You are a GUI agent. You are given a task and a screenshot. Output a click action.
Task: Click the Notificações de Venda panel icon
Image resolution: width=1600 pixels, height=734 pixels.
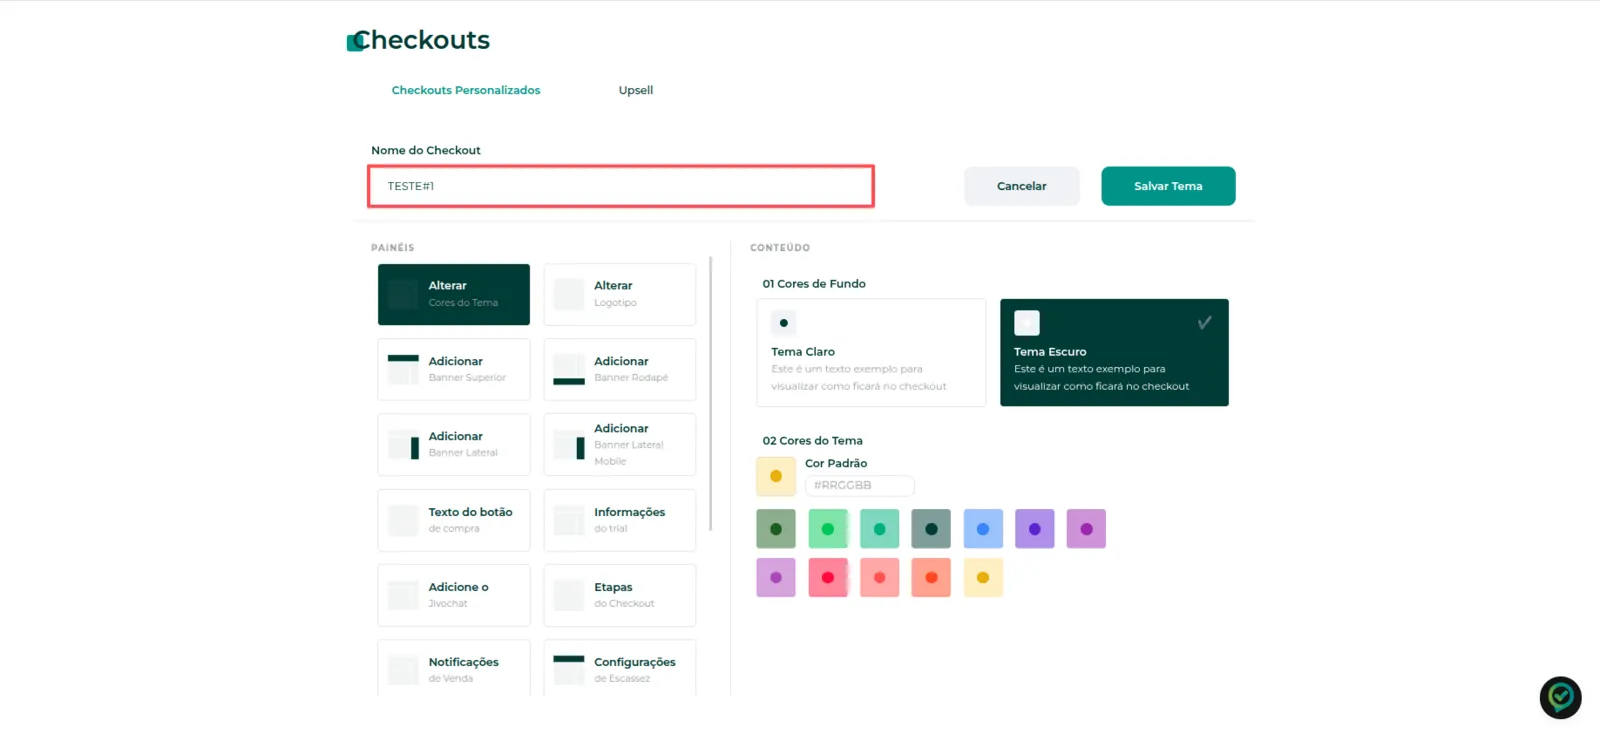click(x=403, y=670)
